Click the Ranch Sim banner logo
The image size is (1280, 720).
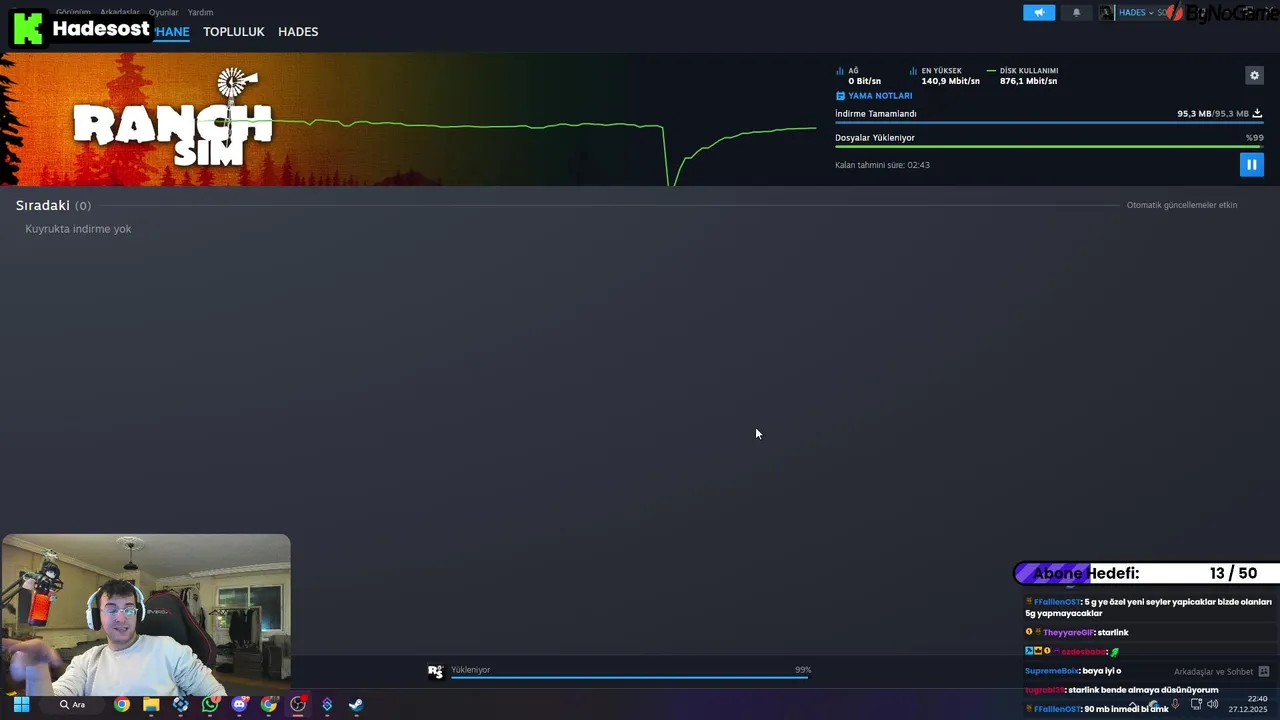[172, 120]
